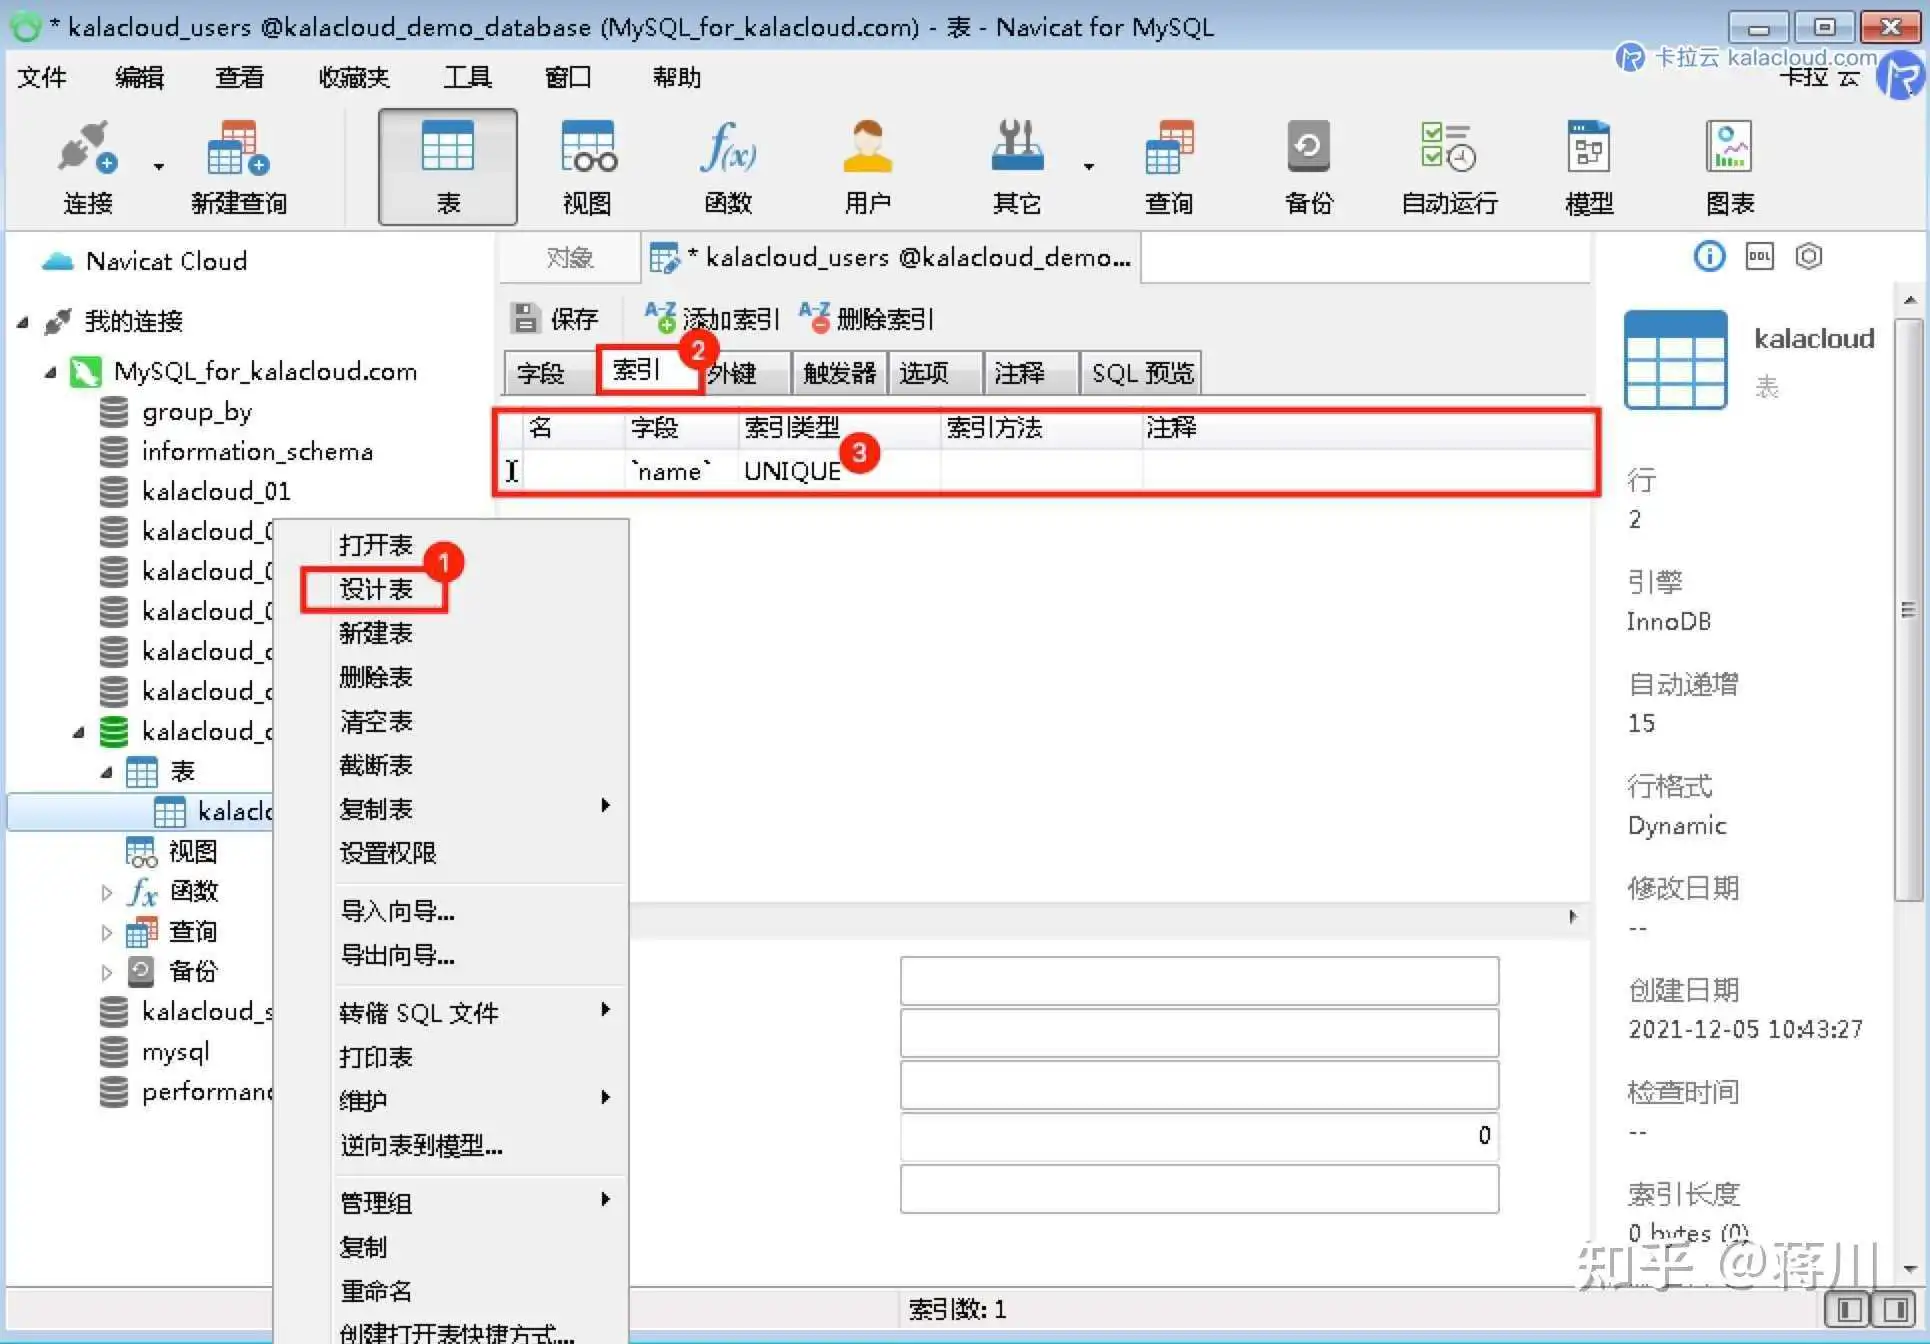Toggle the right side panel layout button
The height and width of the screenshot is (1344, 1930).
[1894, 1309]
